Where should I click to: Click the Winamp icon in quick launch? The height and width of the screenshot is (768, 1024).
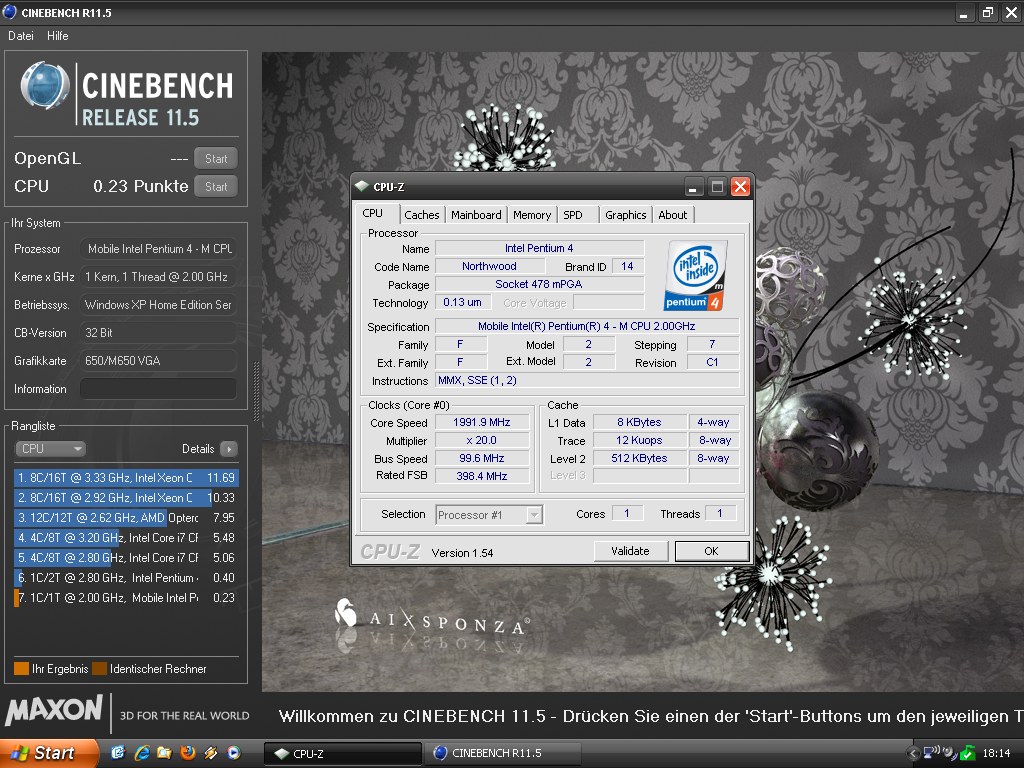pos(210,752)
